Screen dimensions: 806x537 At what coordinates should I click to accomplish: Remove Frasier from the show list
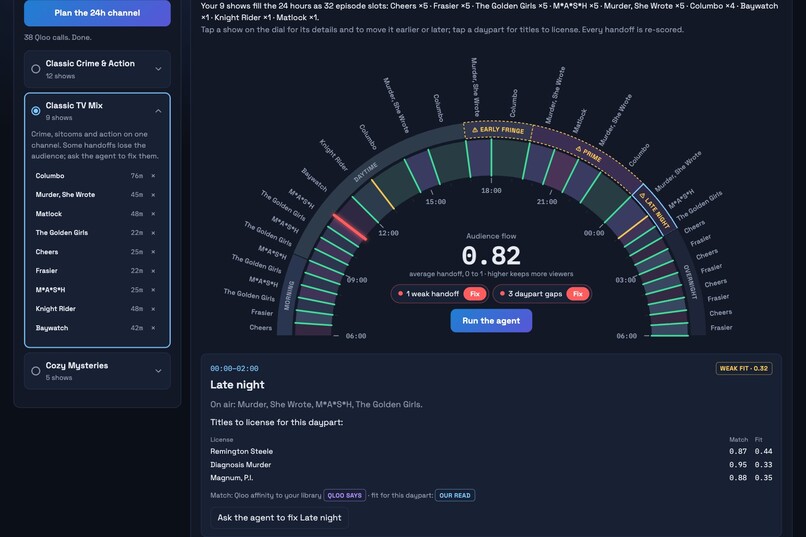point(153,271)
